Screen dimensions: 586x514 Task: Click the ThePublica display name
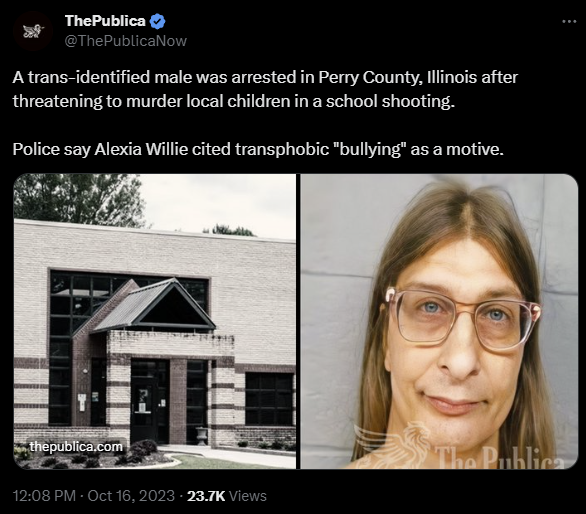(x=105, y=21)
